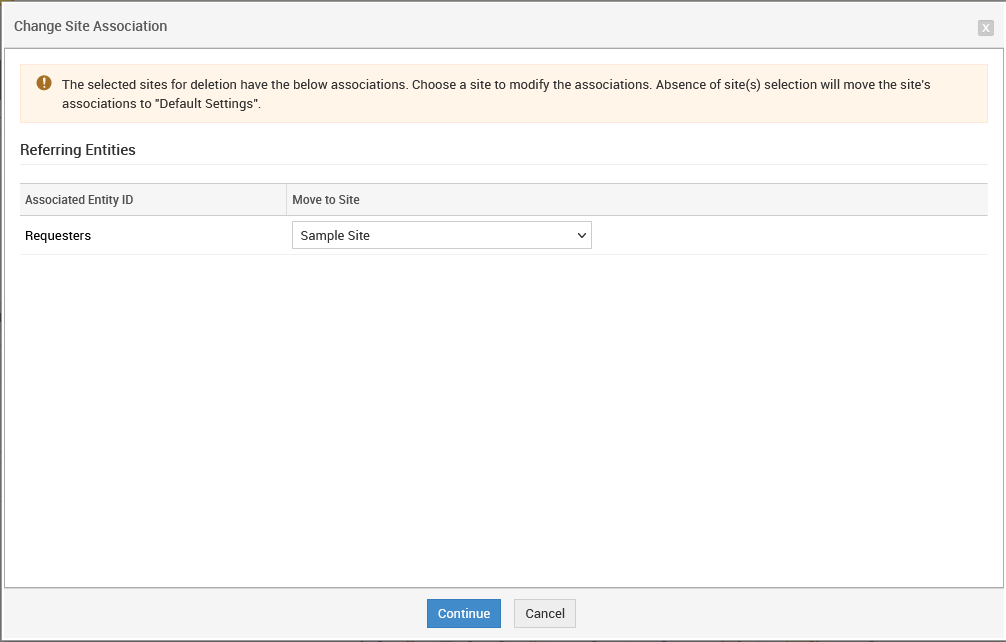Click the Referring Entities section heading
Image resolution: width=1006 pixels, height=642 pixels.
click(78, 150)
